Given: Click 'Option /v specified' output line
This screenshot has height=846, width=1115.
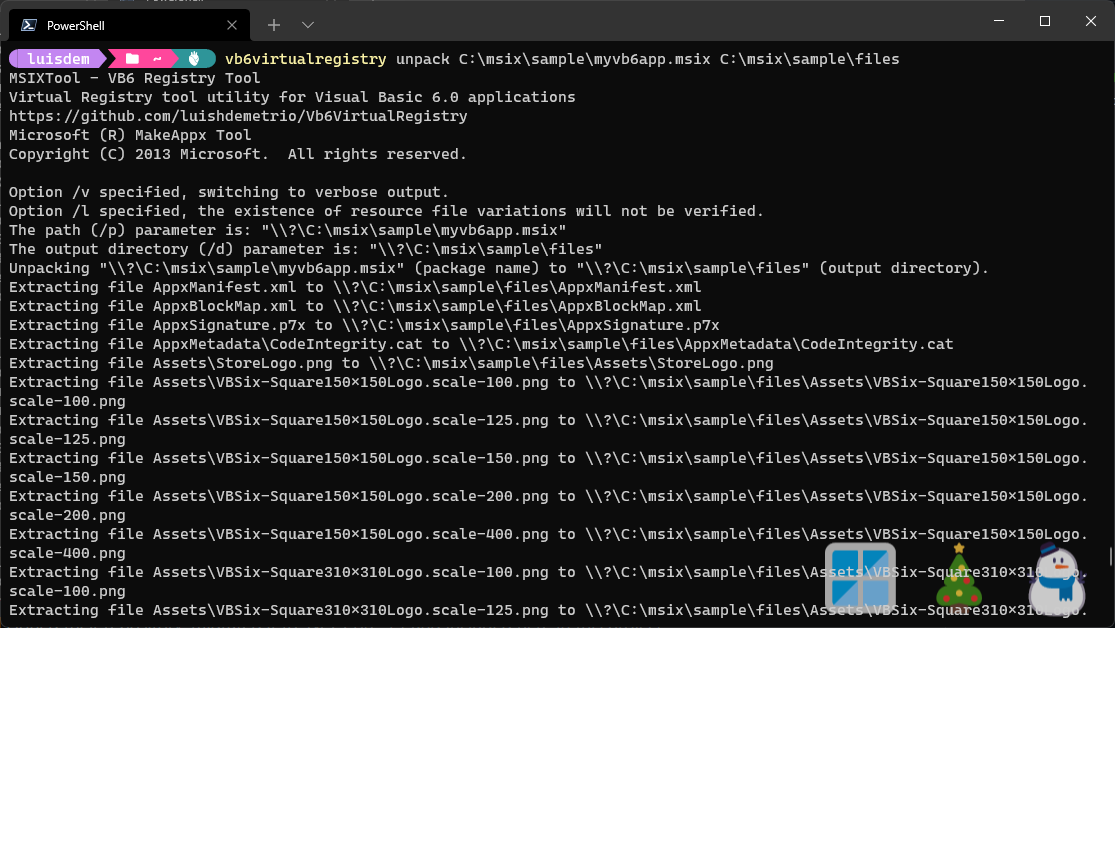Looking at the screenshot, I should point(229,192).
